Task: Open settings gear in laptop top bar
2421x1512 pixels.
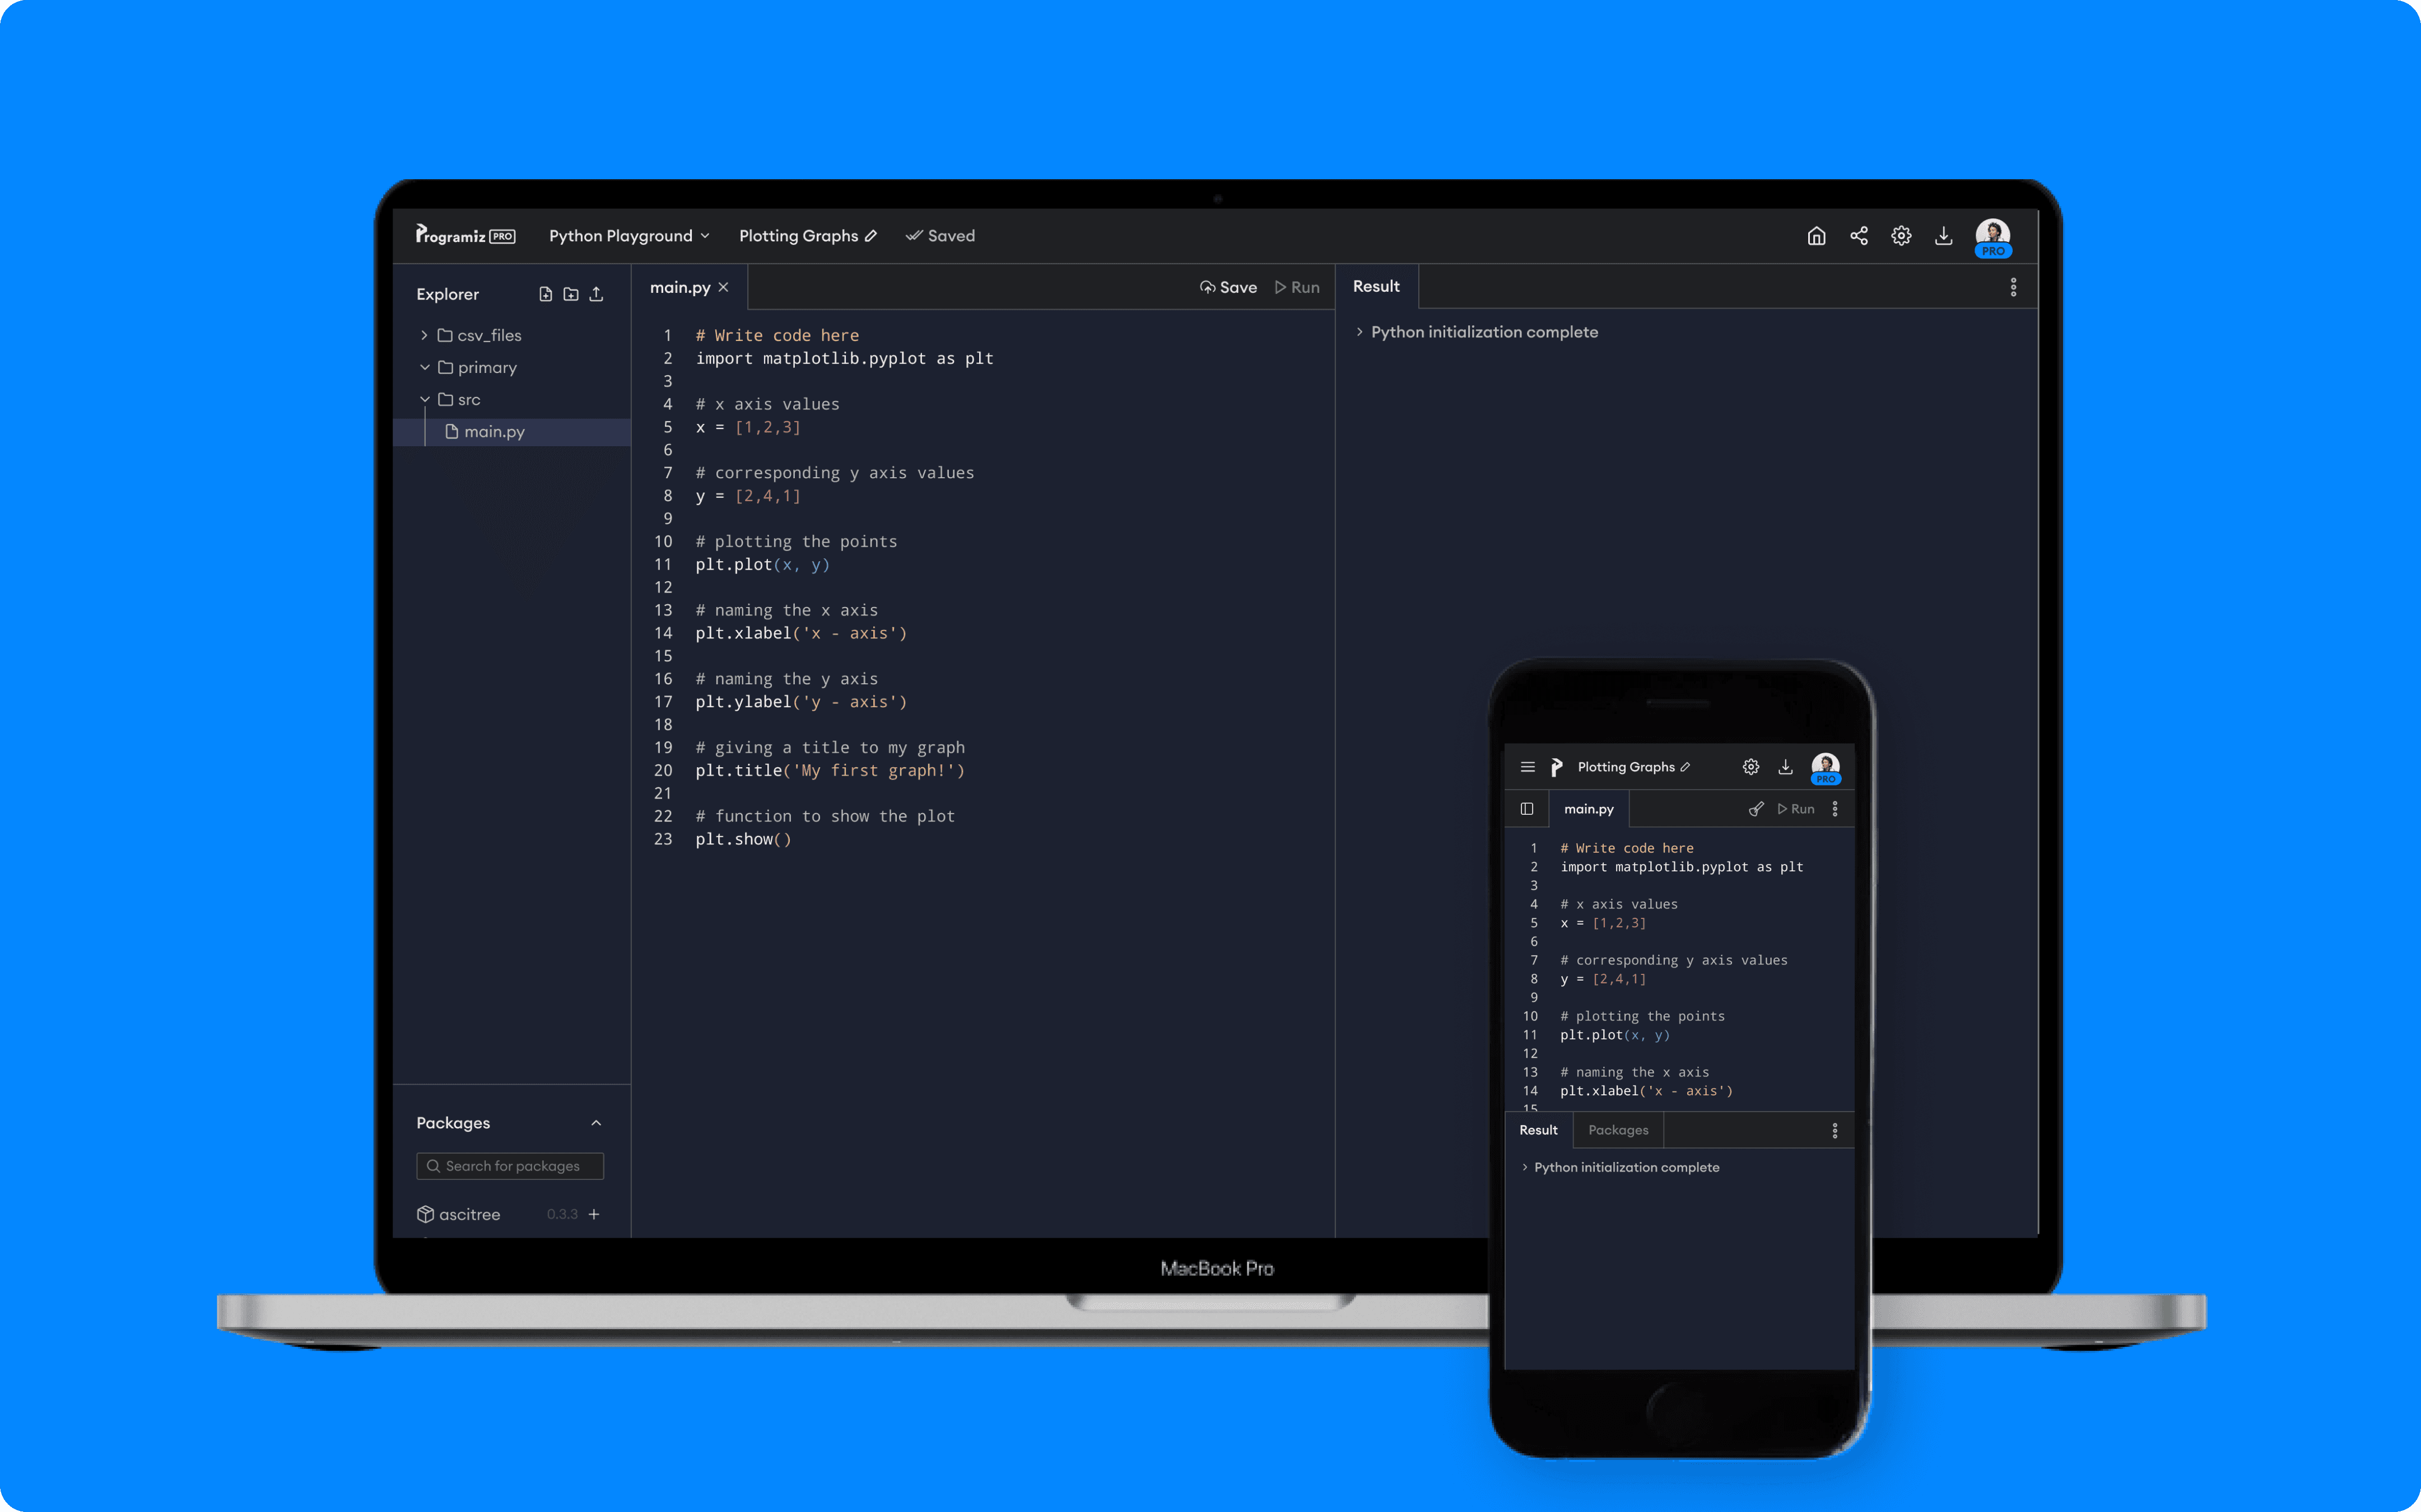Action: tap(1901, 236)
